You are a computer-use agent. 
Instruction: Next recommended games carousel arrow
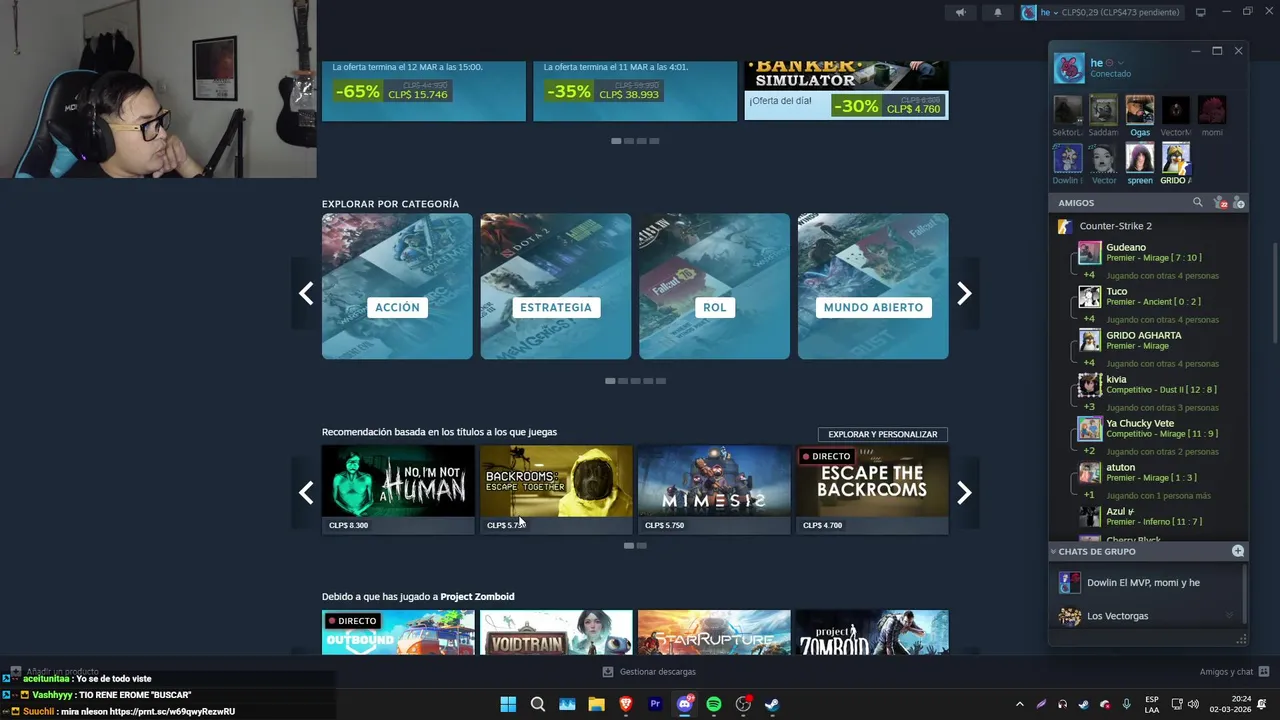[x=964, y=492]
